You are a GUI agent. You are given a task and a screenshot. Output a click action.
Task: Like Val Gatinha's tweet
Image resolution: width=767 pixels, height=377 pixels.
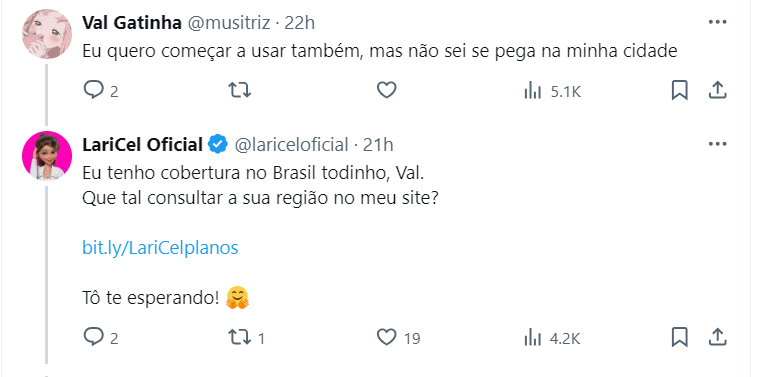(386, 90)
